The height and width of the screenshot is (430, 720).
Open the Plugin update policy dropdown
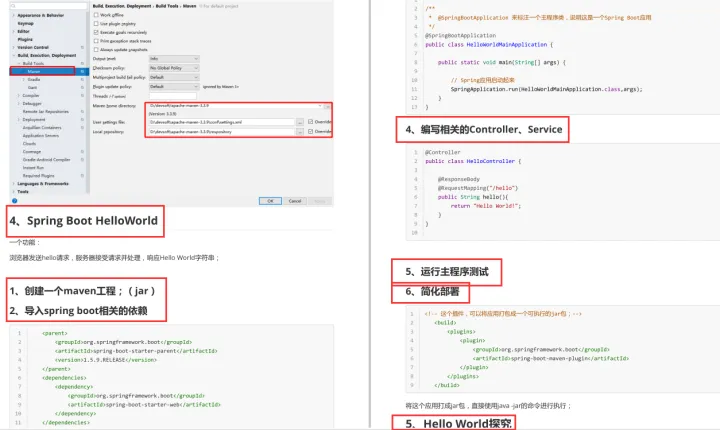click(174, 86)
